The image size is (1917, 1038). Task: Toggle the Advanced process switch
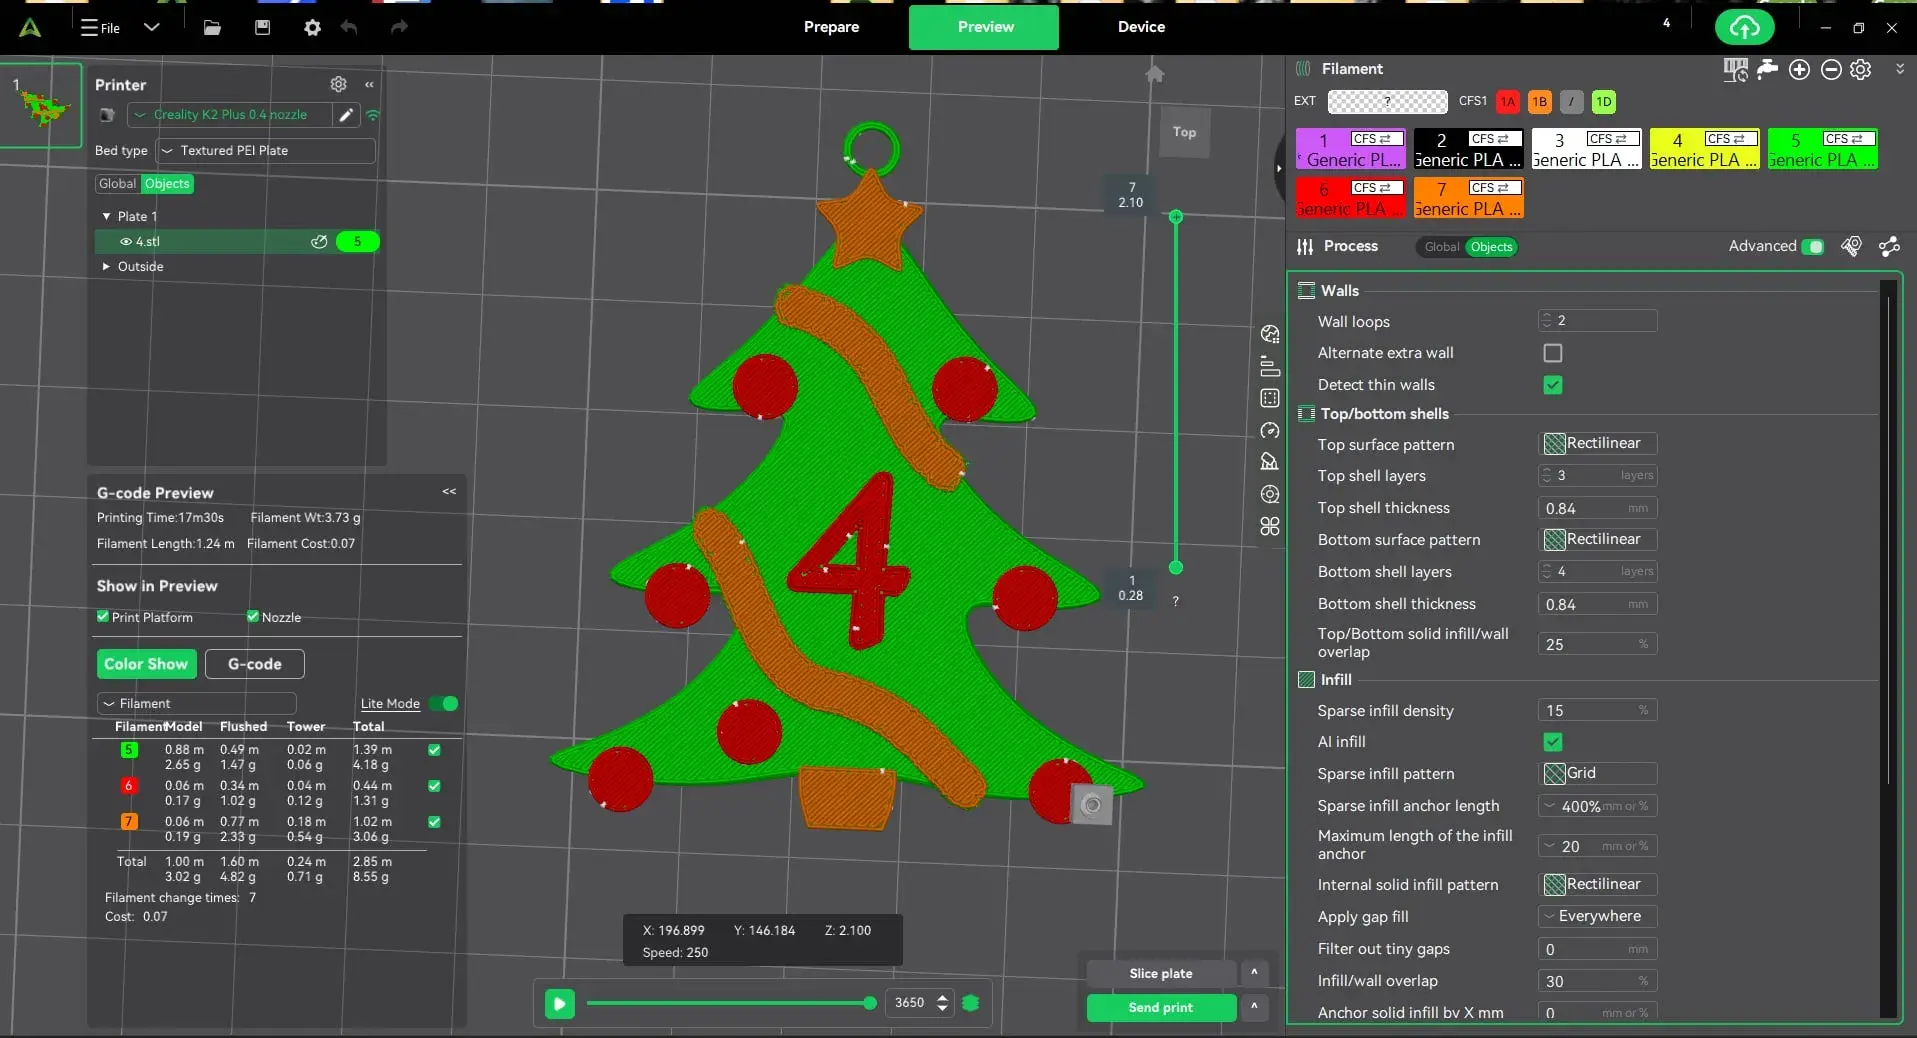[1812, 246]
